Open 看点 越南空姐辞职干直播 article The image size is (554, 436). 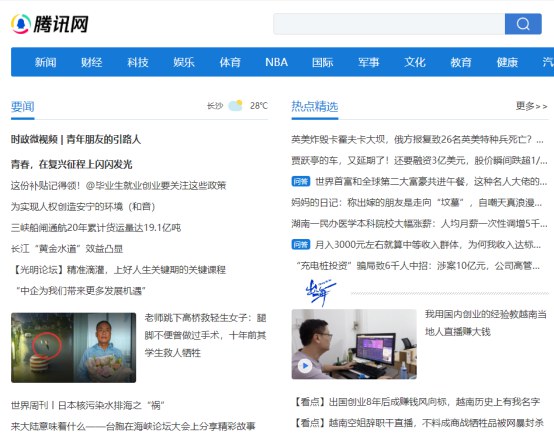[419, 423]
